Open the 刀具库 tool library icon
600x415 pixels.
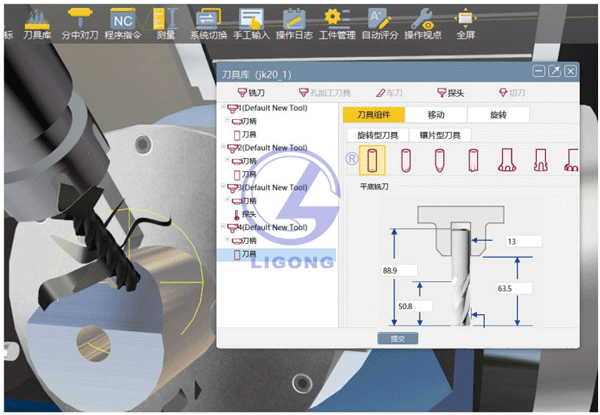[37, 20]
